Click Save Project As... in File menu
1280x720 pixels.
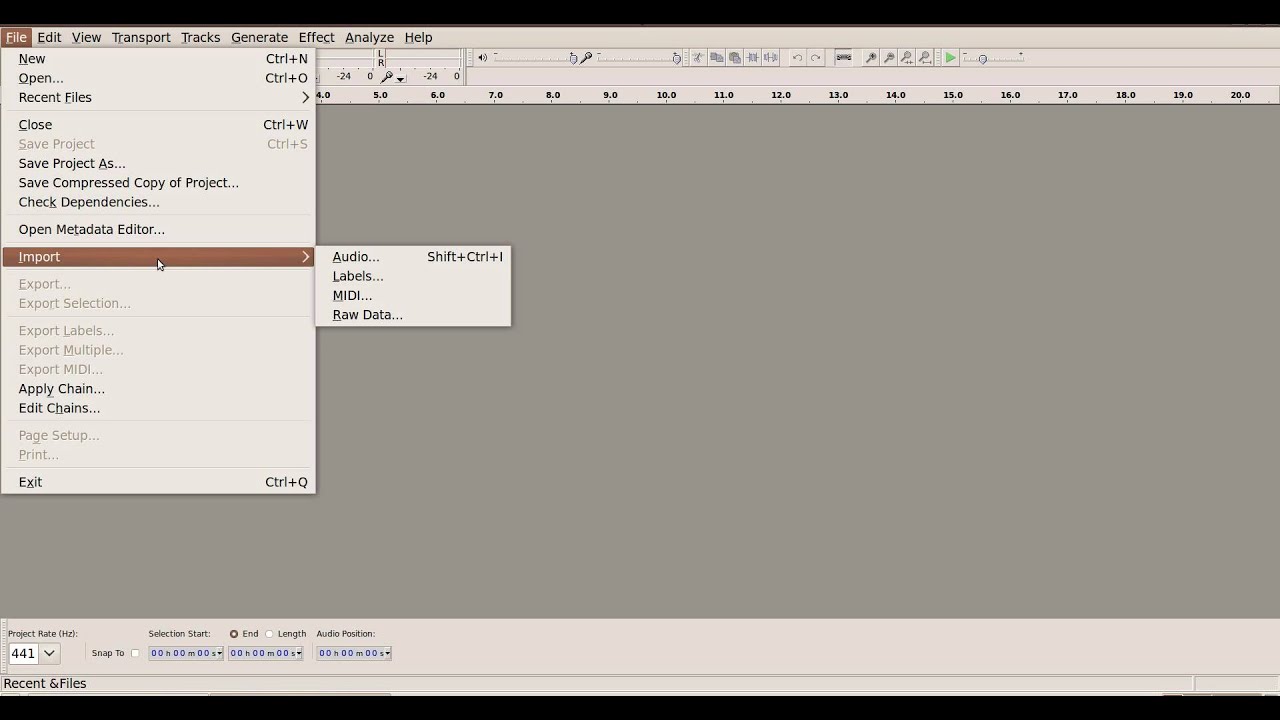tap(158, 163)
